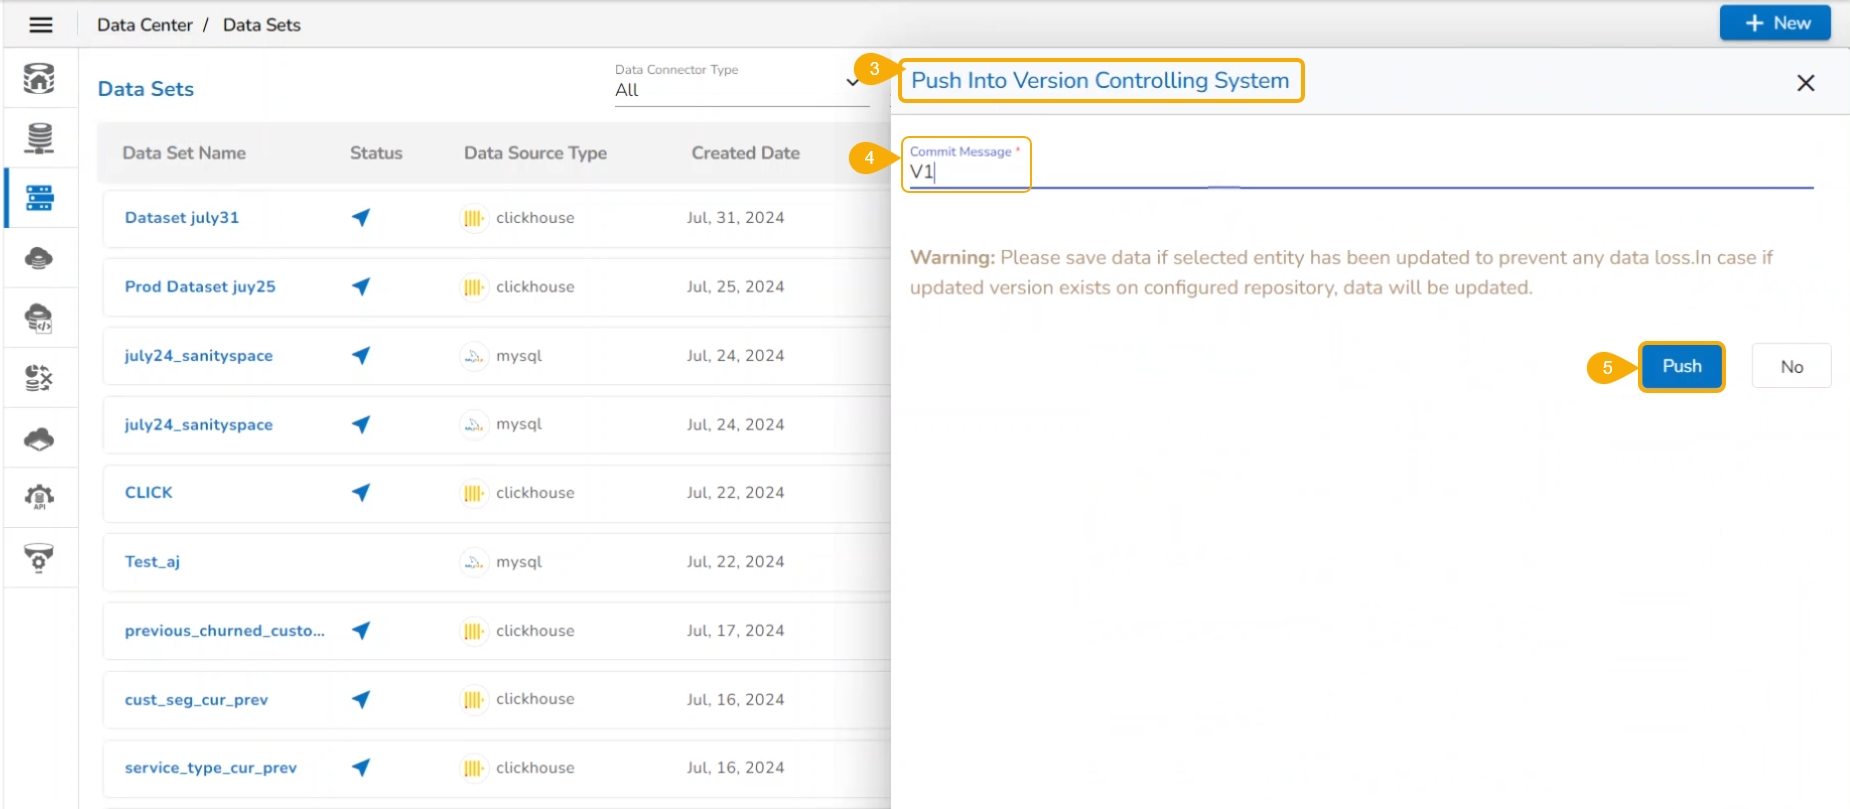Click the New button
The width and height of the screenshot is (1850, 809).
[1776, 23]
